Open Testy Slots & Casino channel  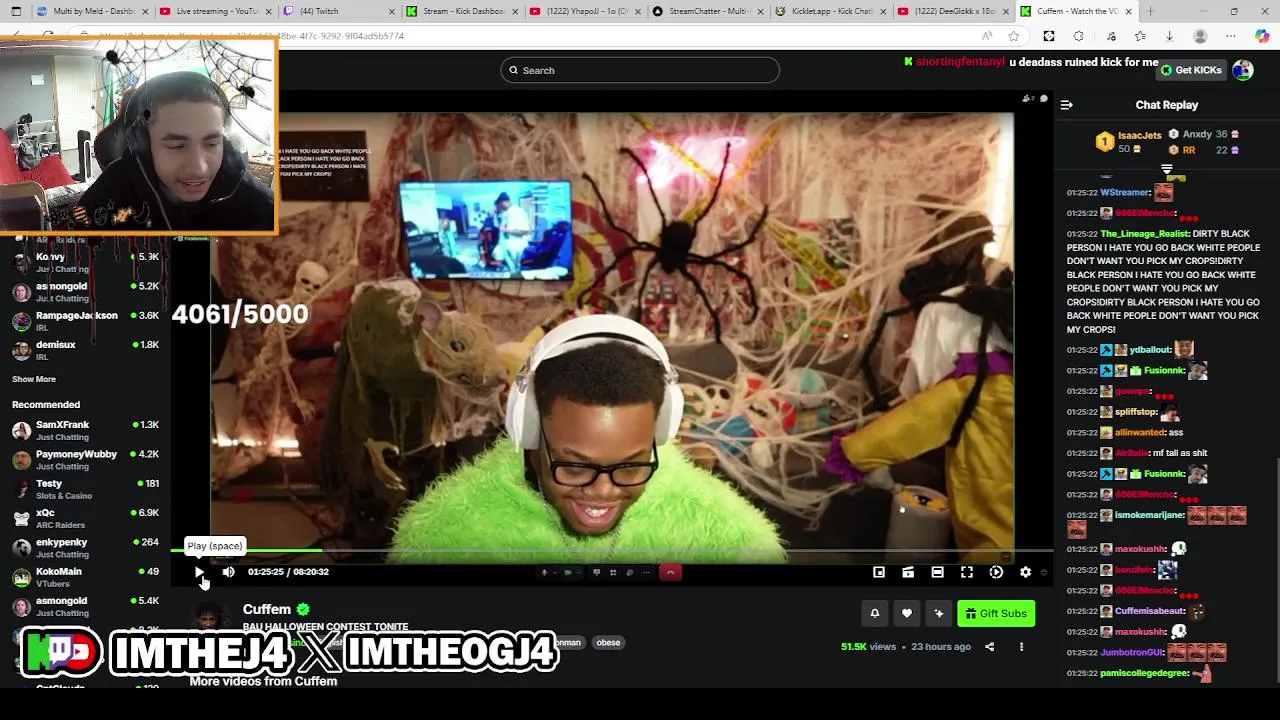click(85, 489)
